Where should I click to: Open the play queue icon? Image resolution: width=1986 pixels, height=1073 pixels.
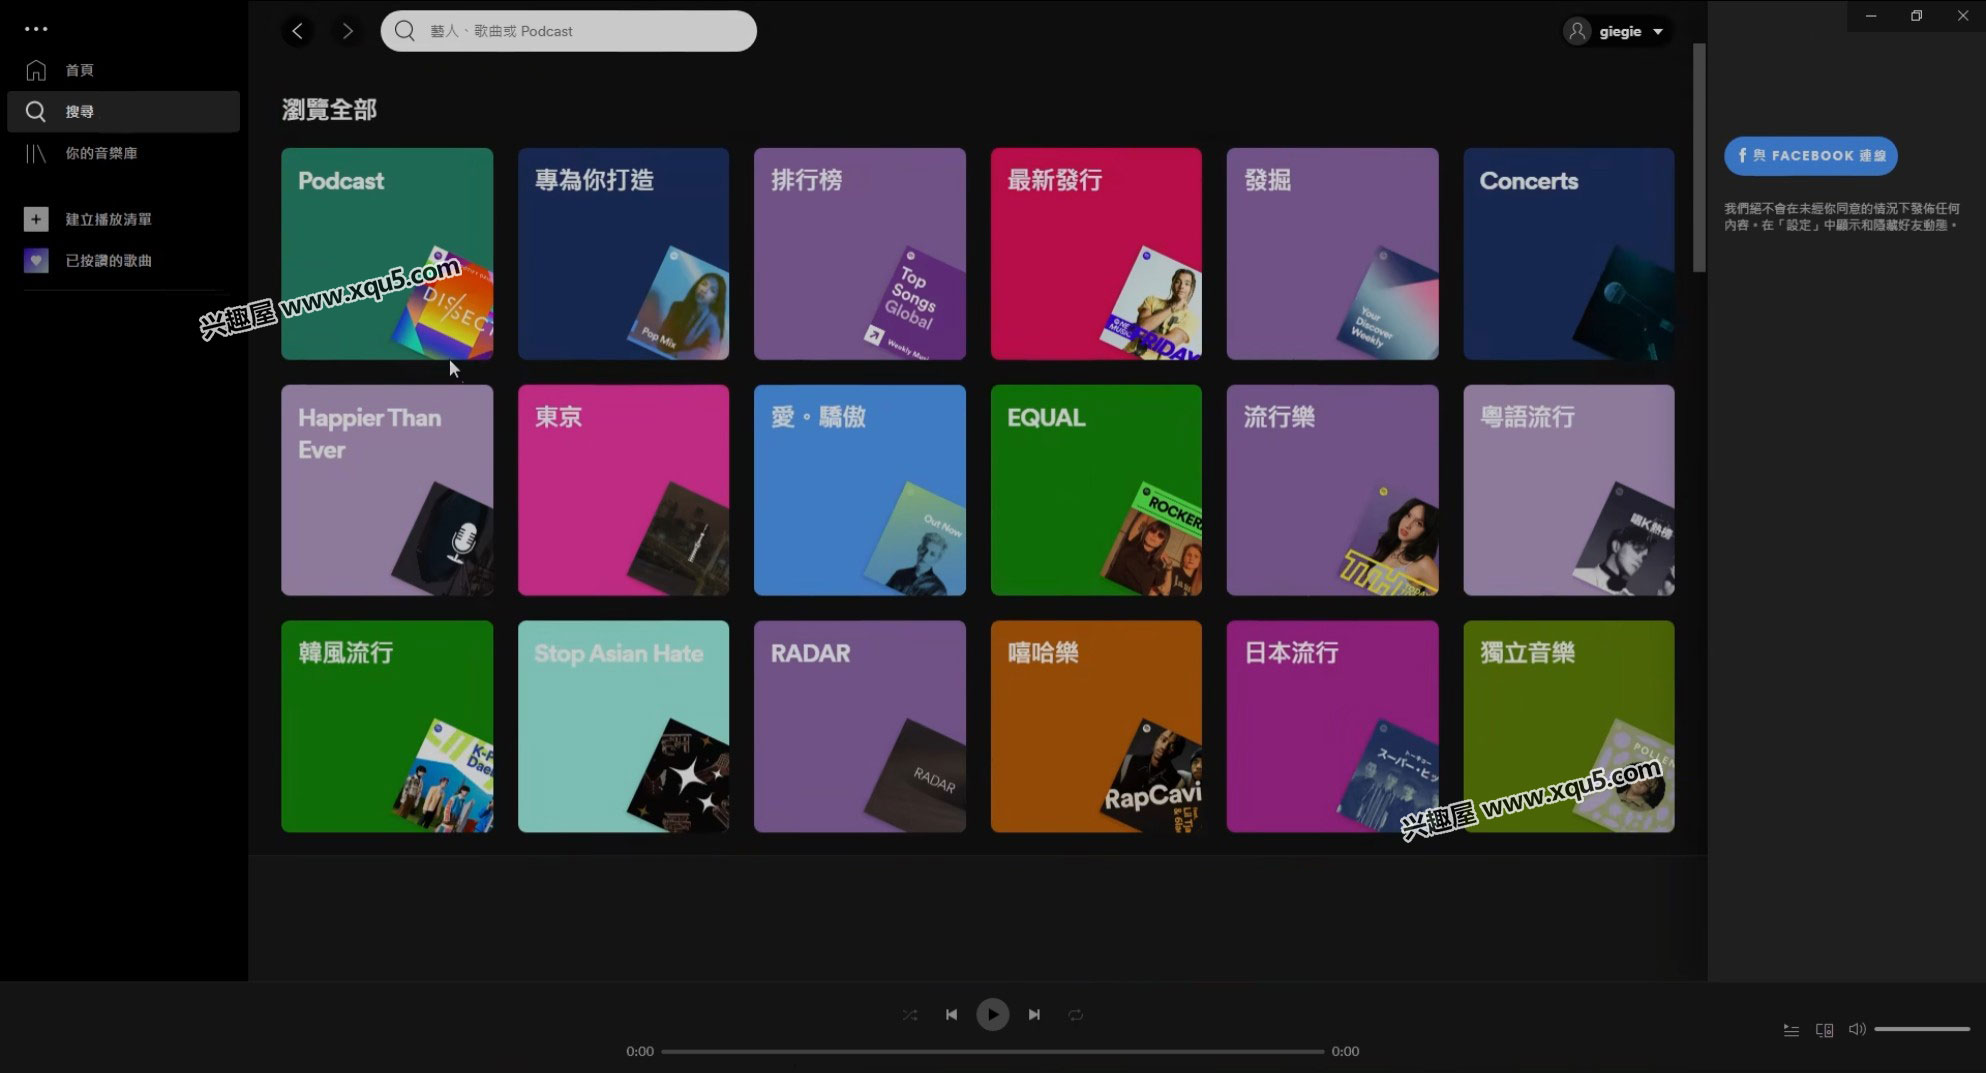pyautogui.click(x=1791, y=1030)
